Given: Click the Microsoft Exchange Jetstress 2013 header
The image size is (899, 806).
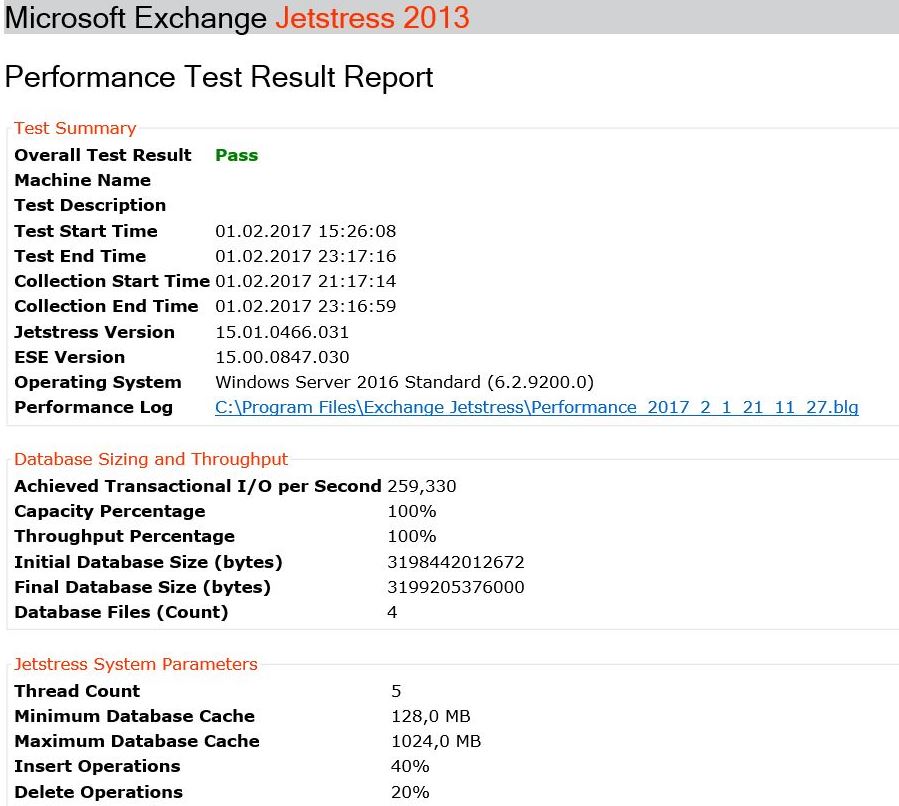Looking at the screenshot, I should coord(237,17).
